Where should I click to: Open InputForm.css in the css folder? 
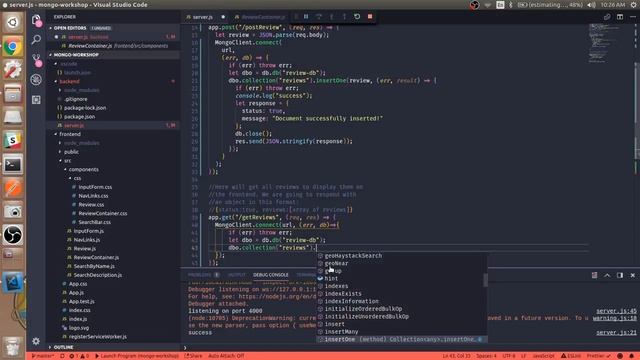(95, 187)
